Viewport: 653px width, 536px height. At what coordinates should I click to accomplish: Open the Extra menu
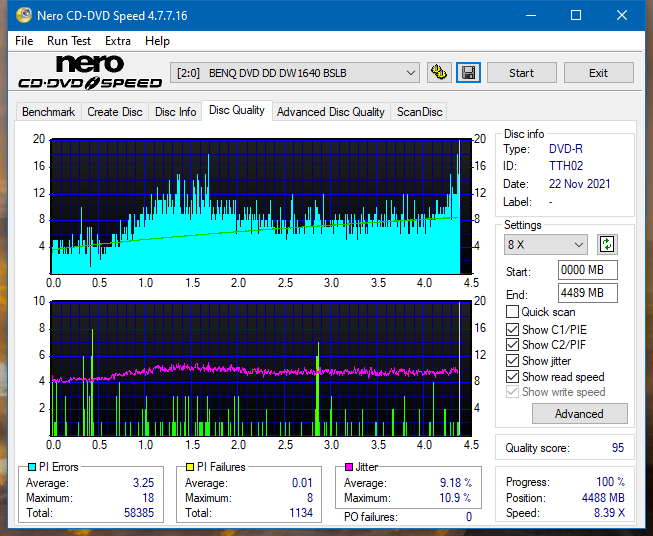[118, 41]
